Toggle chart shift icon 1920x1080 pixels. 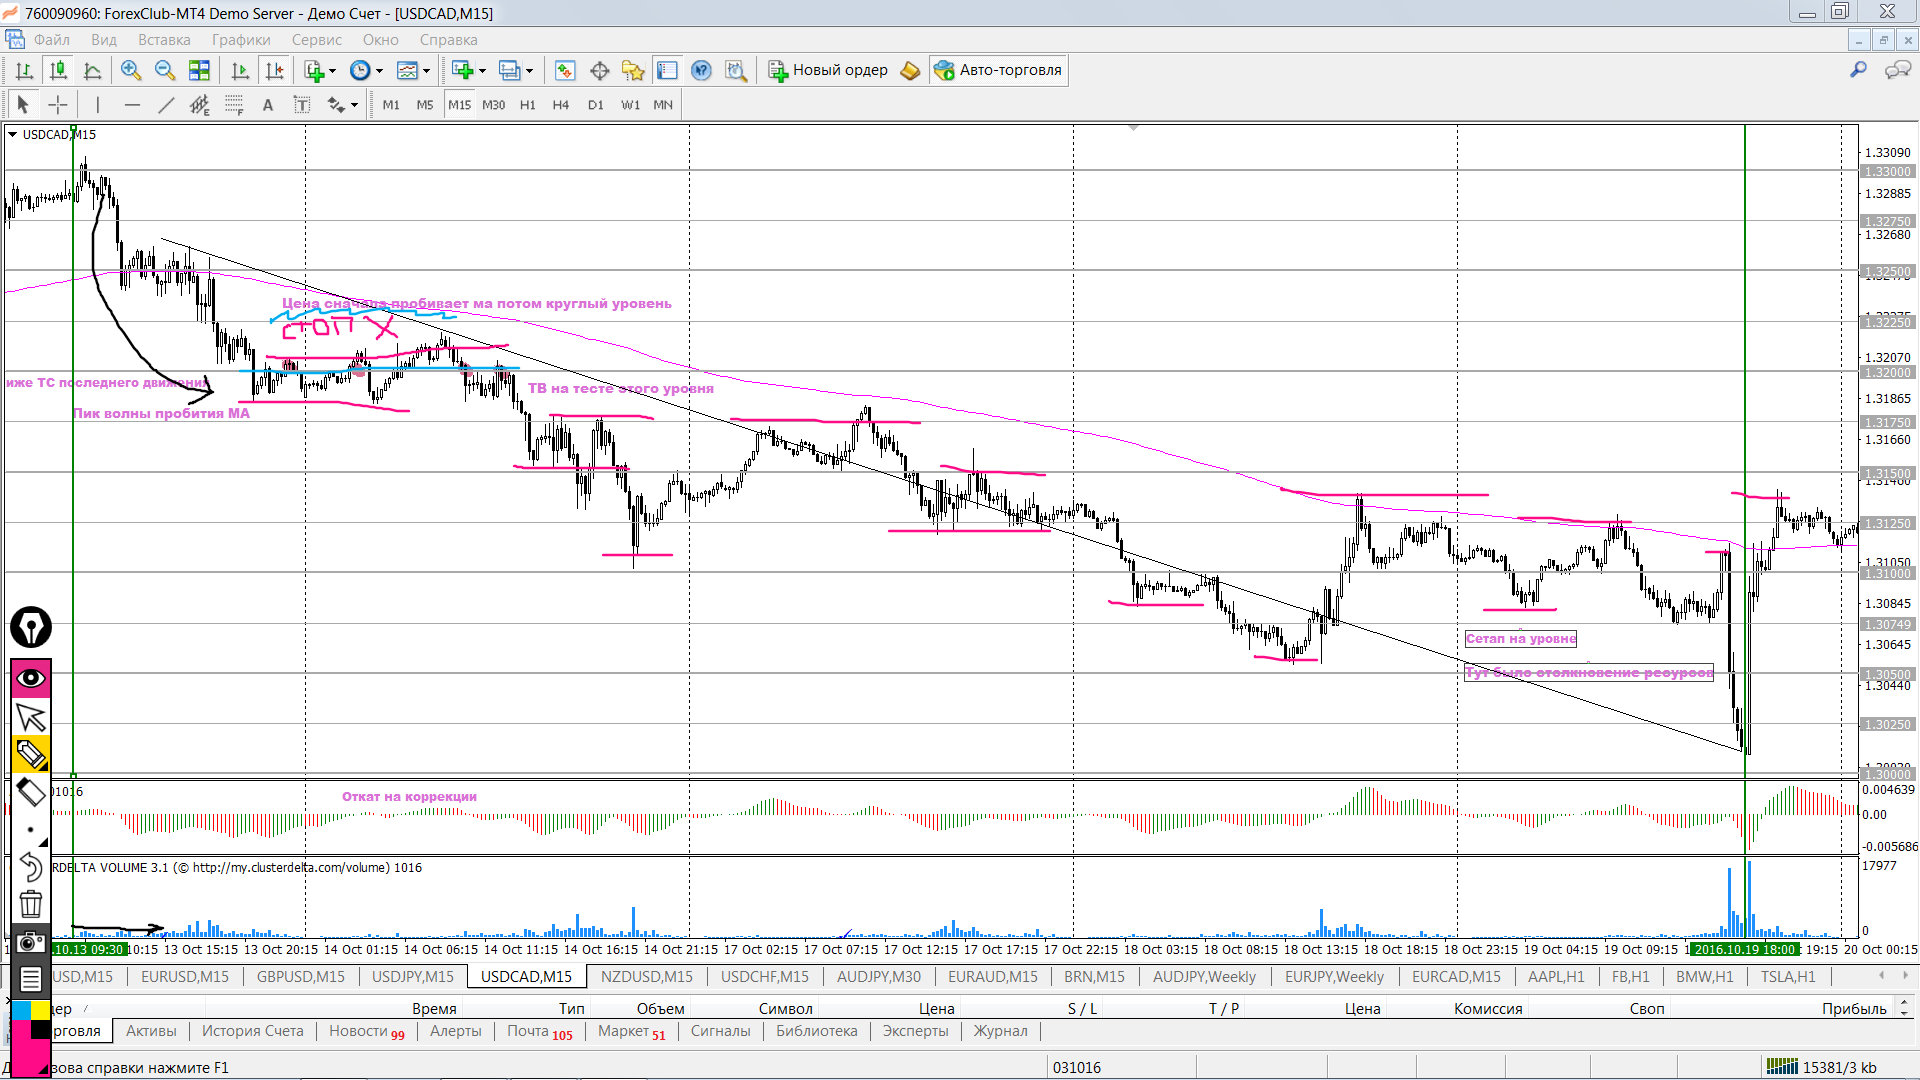click(273, 70)
